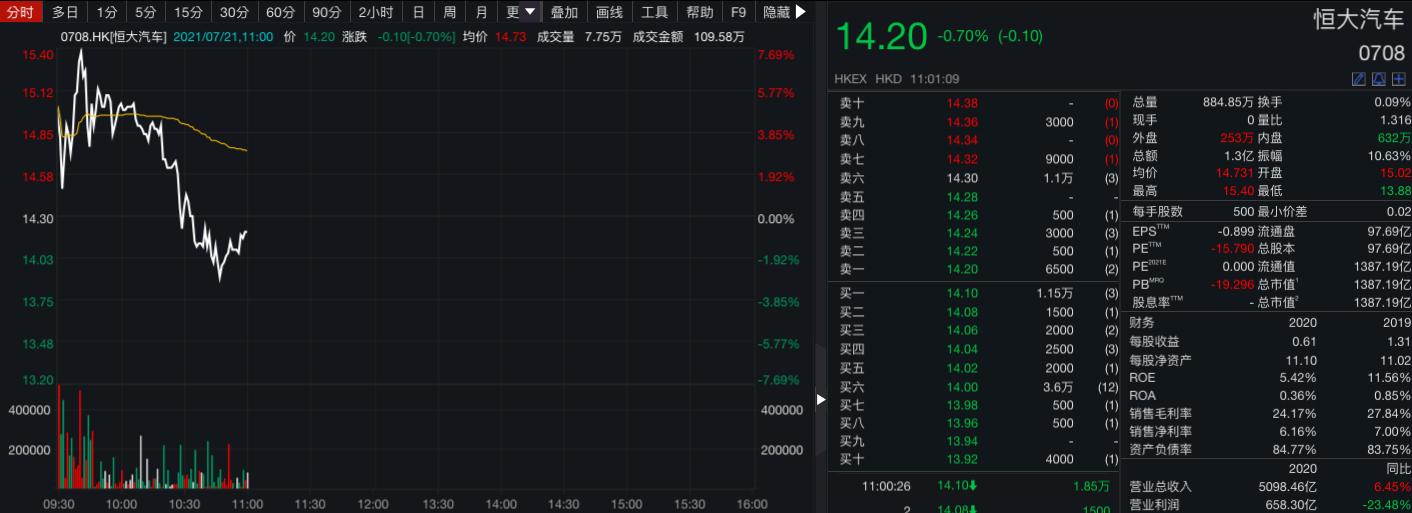Select the 分时 intraday tab
The image size is (1412, 513).
pos(22,12)
